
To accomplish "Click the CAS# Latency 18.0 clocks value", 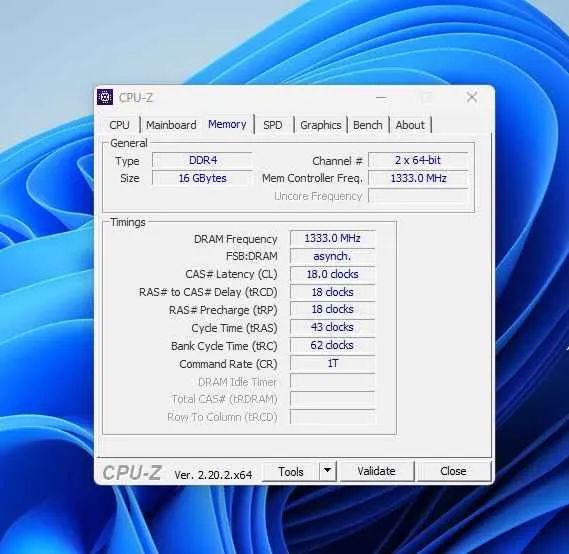I will [332, 274].
